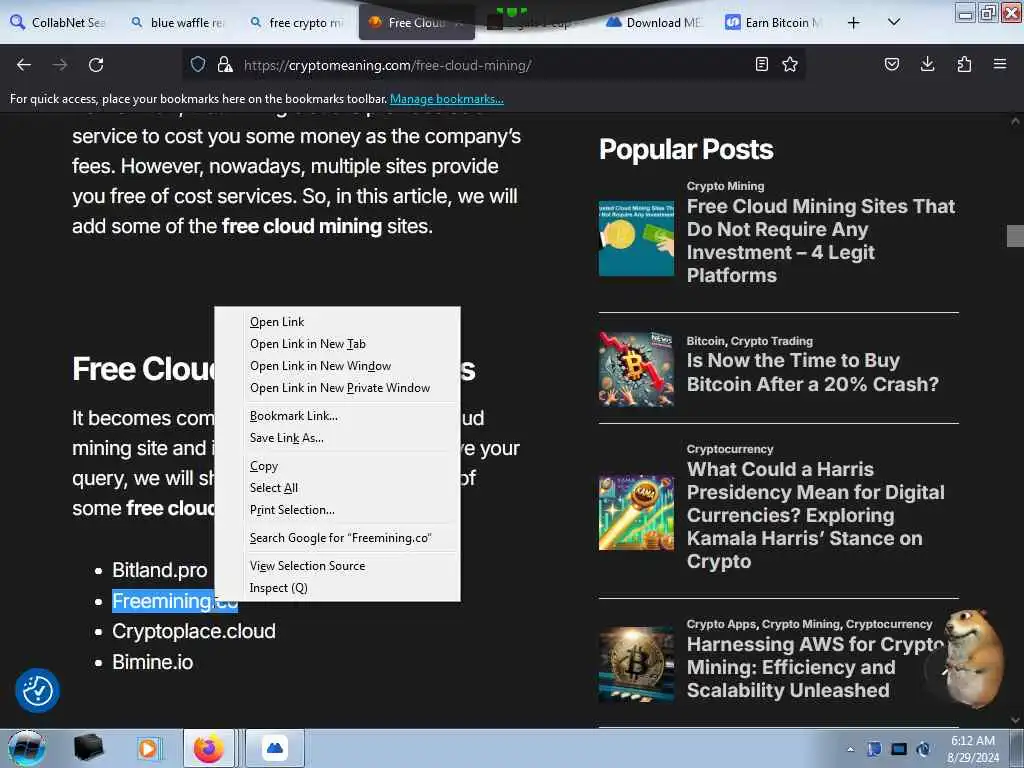Choose Open Link in New Window
This screenshot has height=768, width=1024.
(337, 366)
